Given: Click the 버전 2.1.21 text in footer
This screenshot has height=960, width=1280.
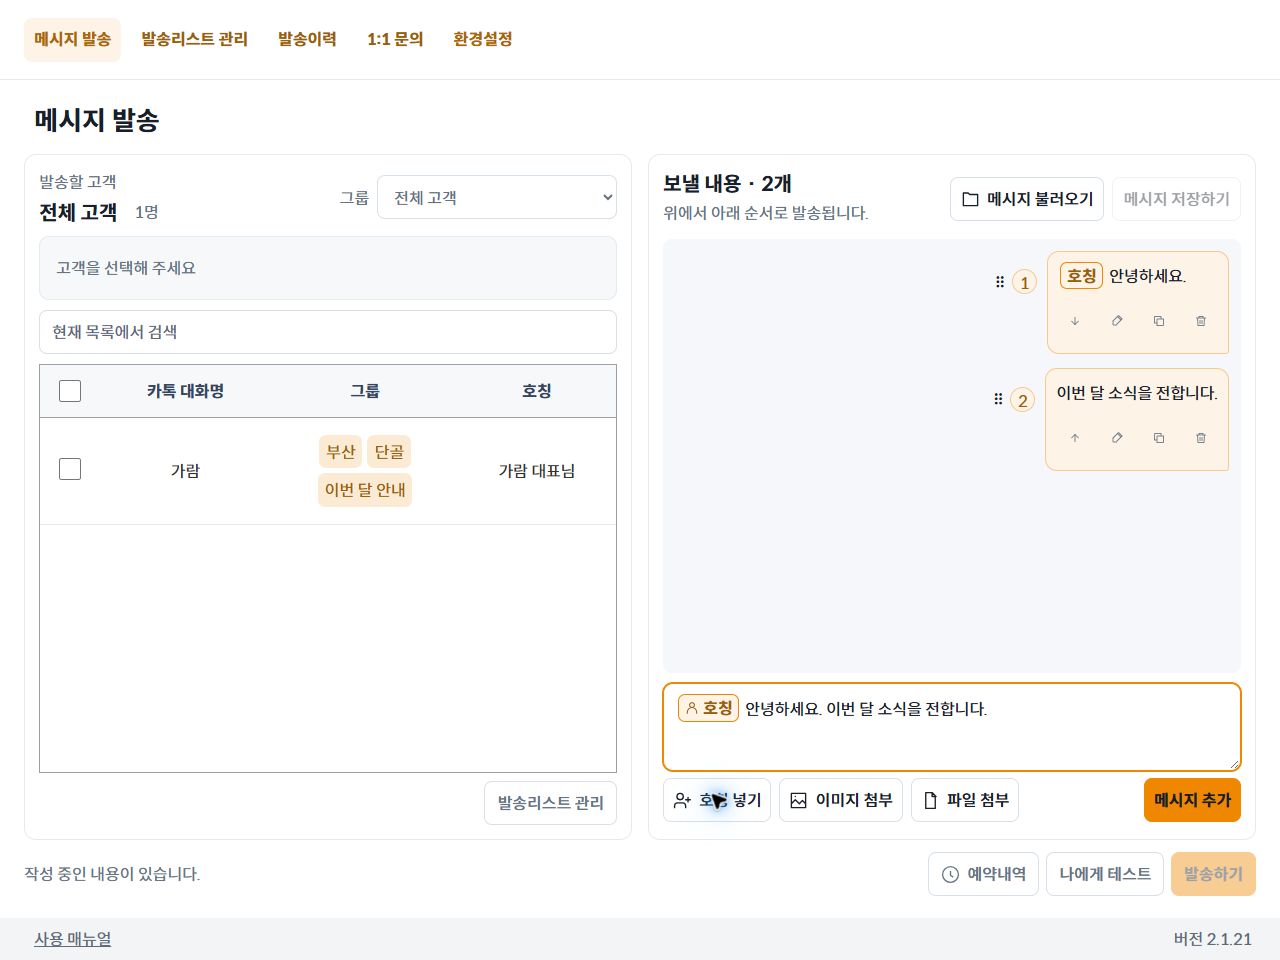Looking at the screenshot, I should tap(1213, 939).
